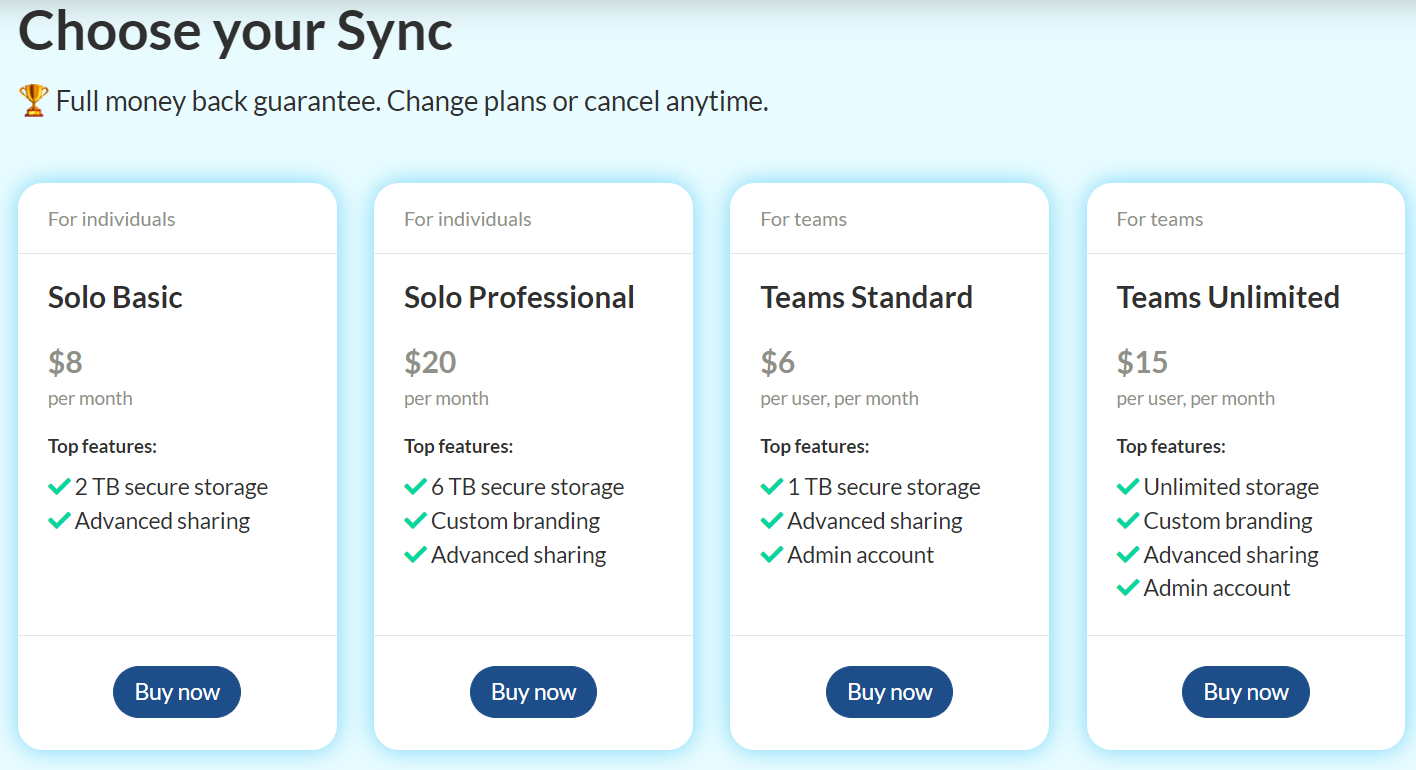This screenshot has width=1416, height=770.
Task: Click checkmark beside Teams Standard Admin account
Action: pos(772,555)
